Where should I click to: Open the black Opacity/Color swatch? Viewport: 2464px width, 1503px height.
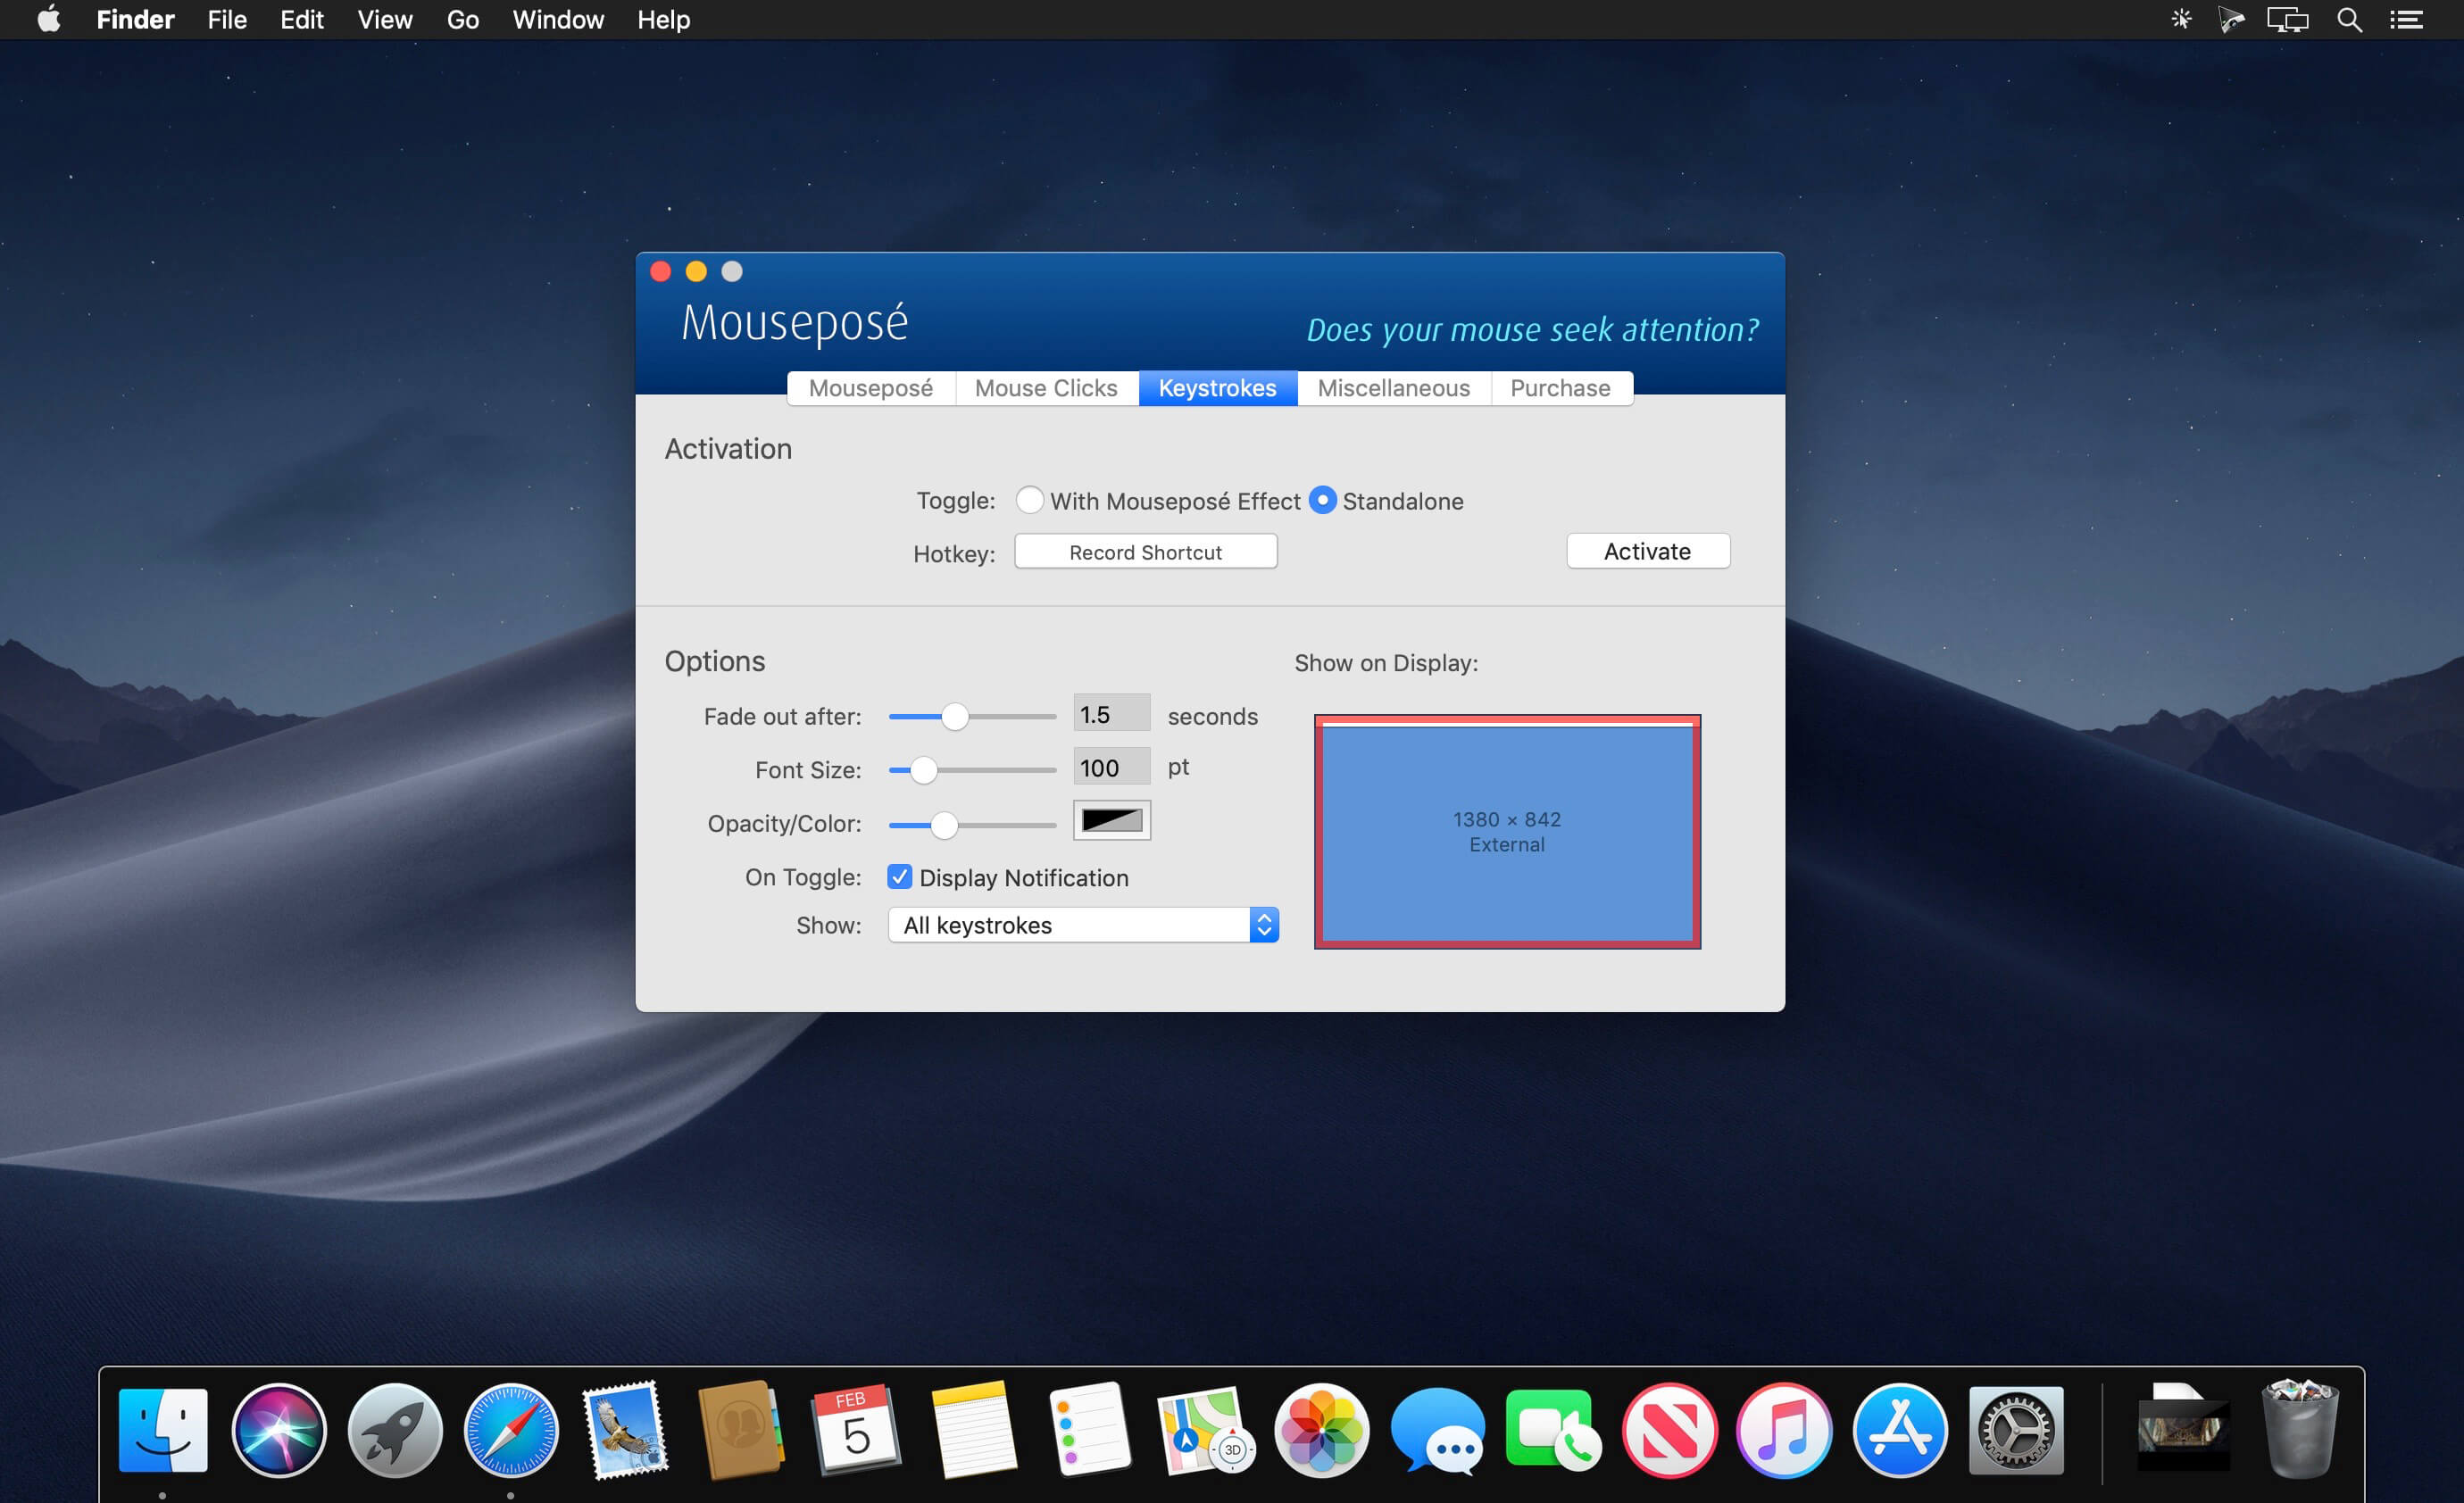click(1111, 820)
